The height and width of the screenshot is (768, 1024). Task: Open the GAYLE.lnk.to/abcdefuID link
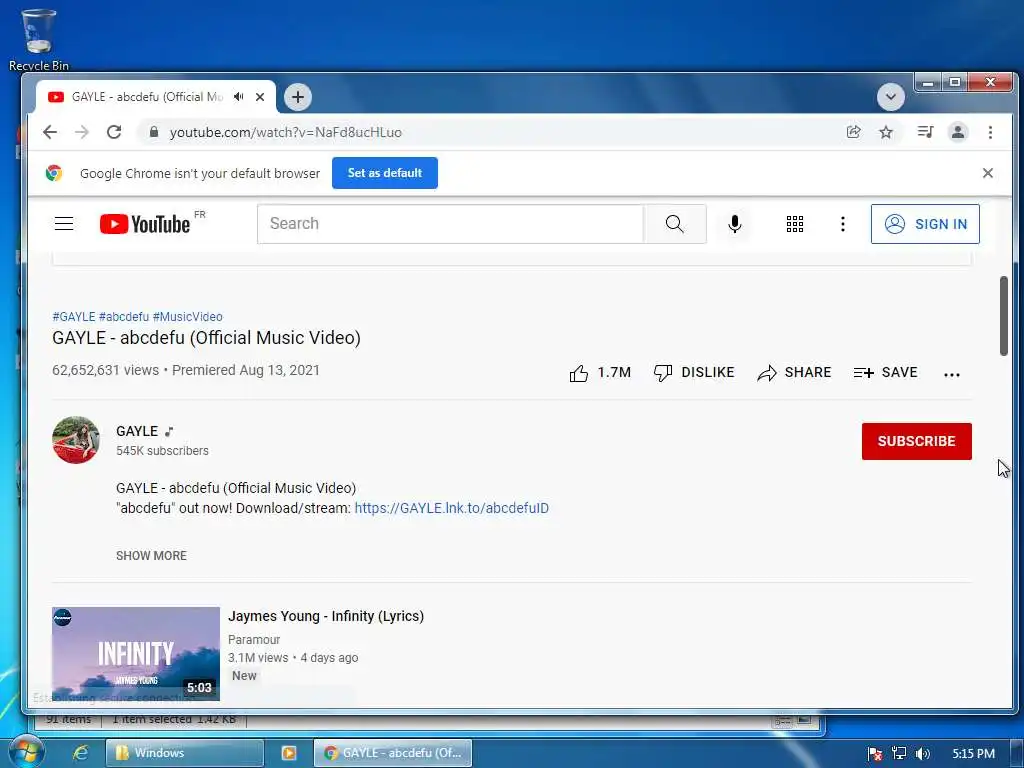coord(451,508)
